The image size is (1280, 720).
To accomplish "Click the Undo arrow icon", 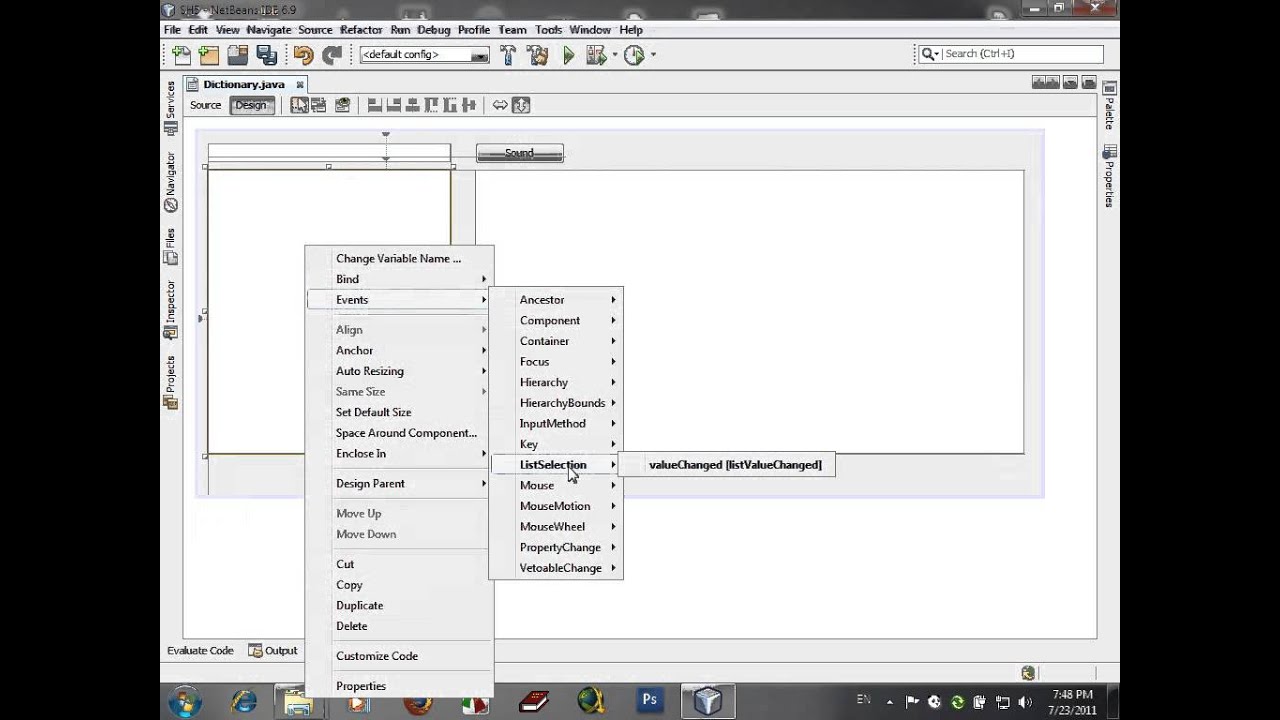I will [x=303, y=55].
